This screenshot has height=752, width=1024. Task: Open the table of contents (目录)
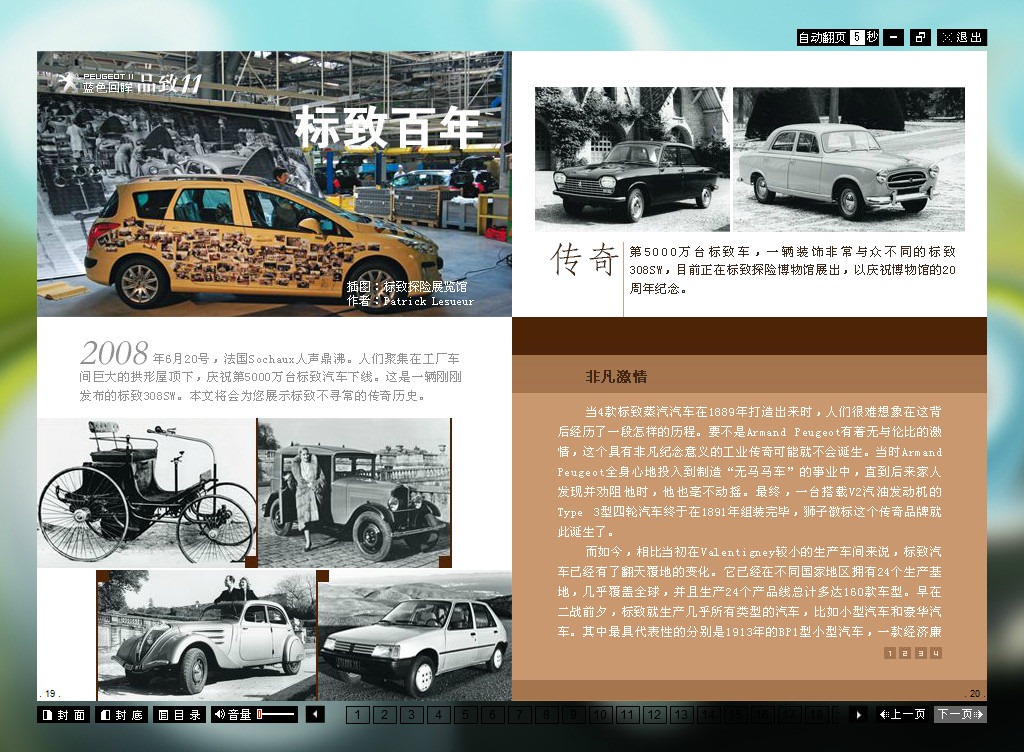point(180,715)
